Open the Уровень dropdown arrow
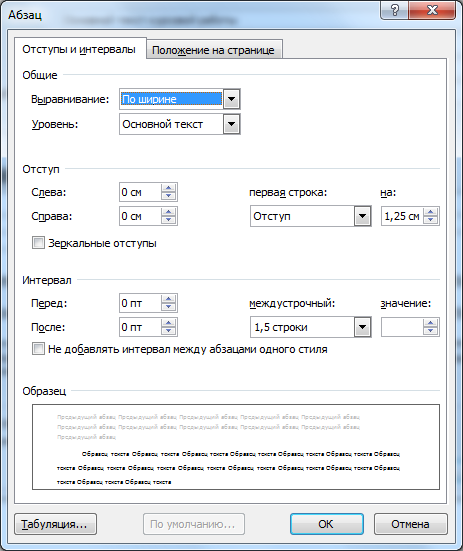 coord(232,124)
